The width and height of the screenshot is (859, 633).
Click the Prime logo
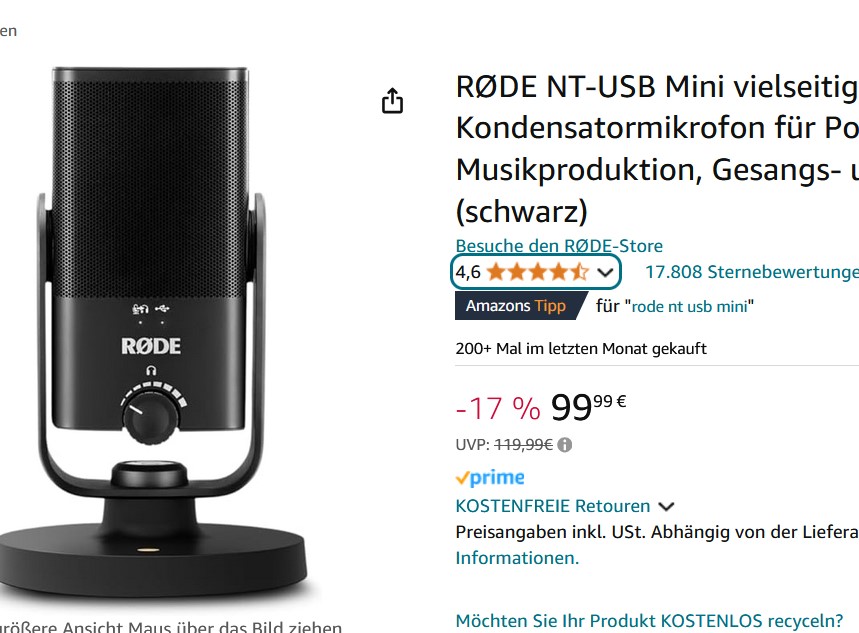pos(490,477)
